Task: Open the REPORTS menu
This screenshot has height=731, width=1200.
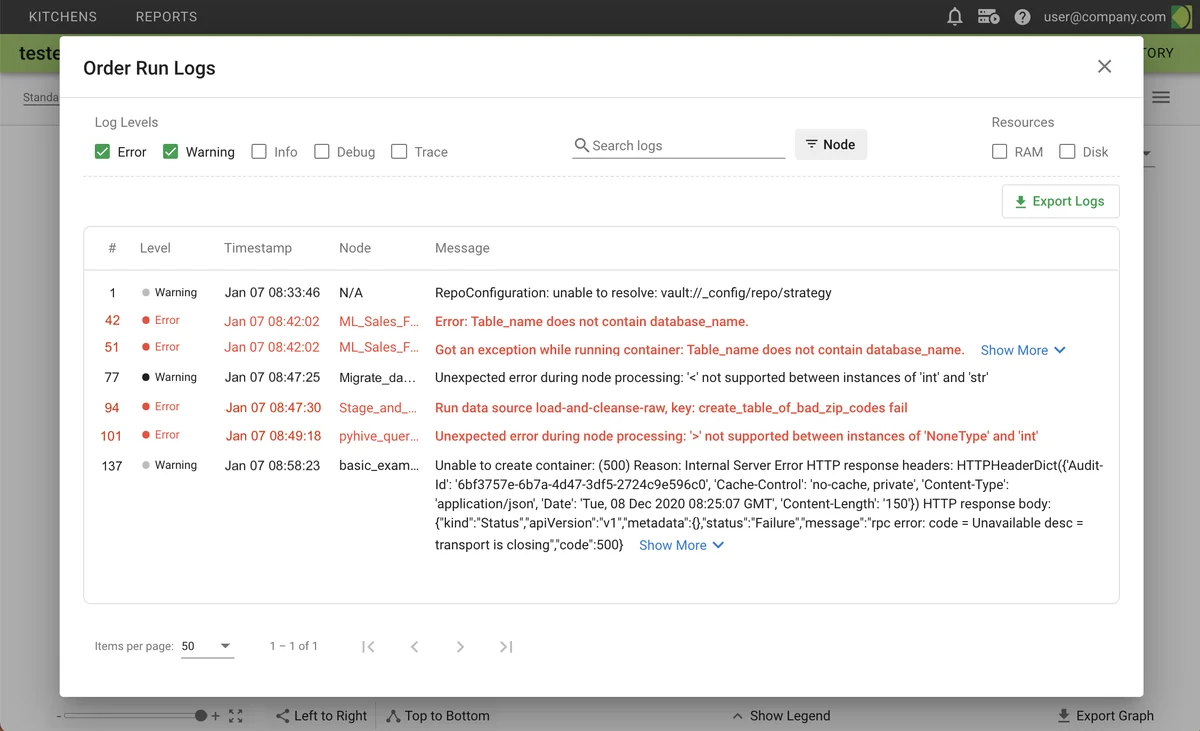Action: pos(166,17)
